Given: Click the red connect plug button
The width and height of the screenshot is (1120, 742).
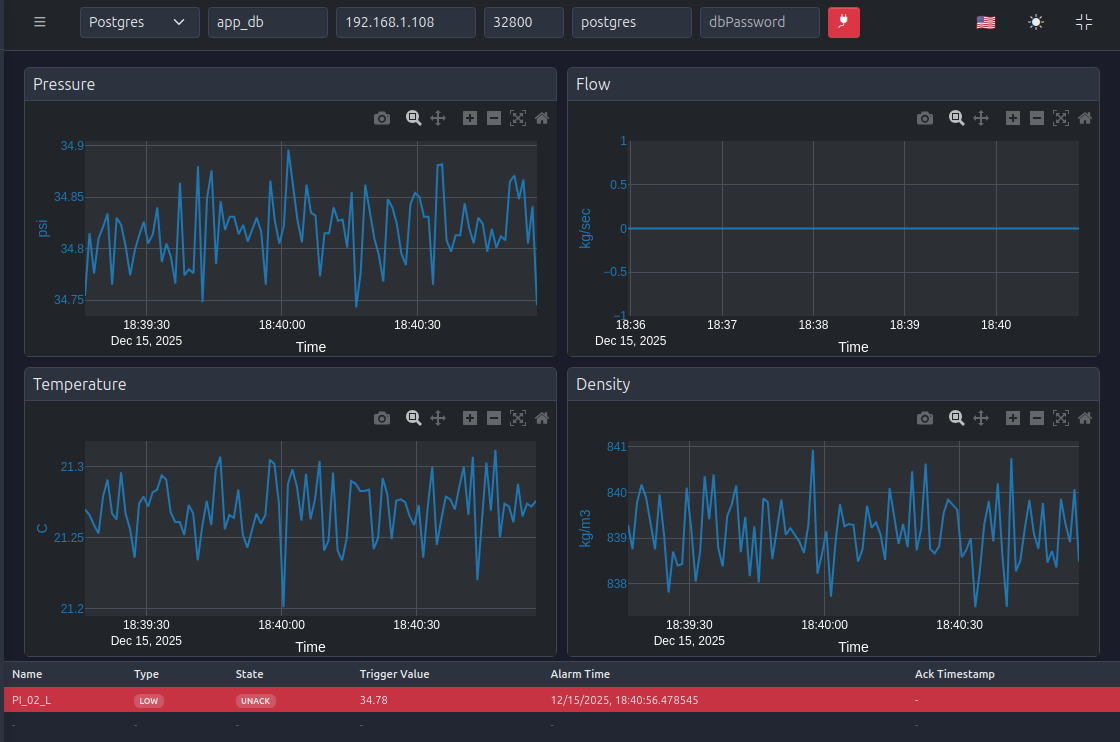Looking at the screenshot, I should pyautogui.click(x=844, y=22).
